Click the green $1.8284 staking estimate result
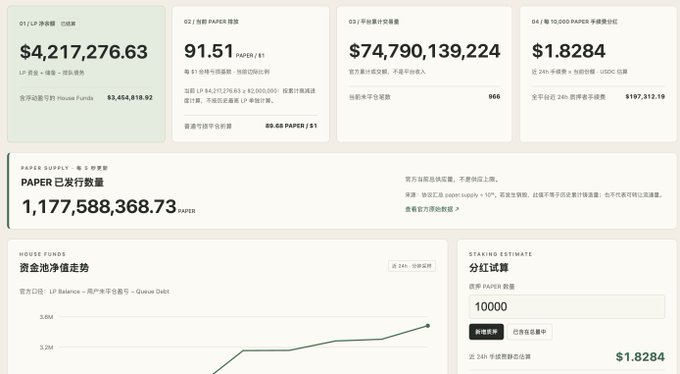 (640, 357)
